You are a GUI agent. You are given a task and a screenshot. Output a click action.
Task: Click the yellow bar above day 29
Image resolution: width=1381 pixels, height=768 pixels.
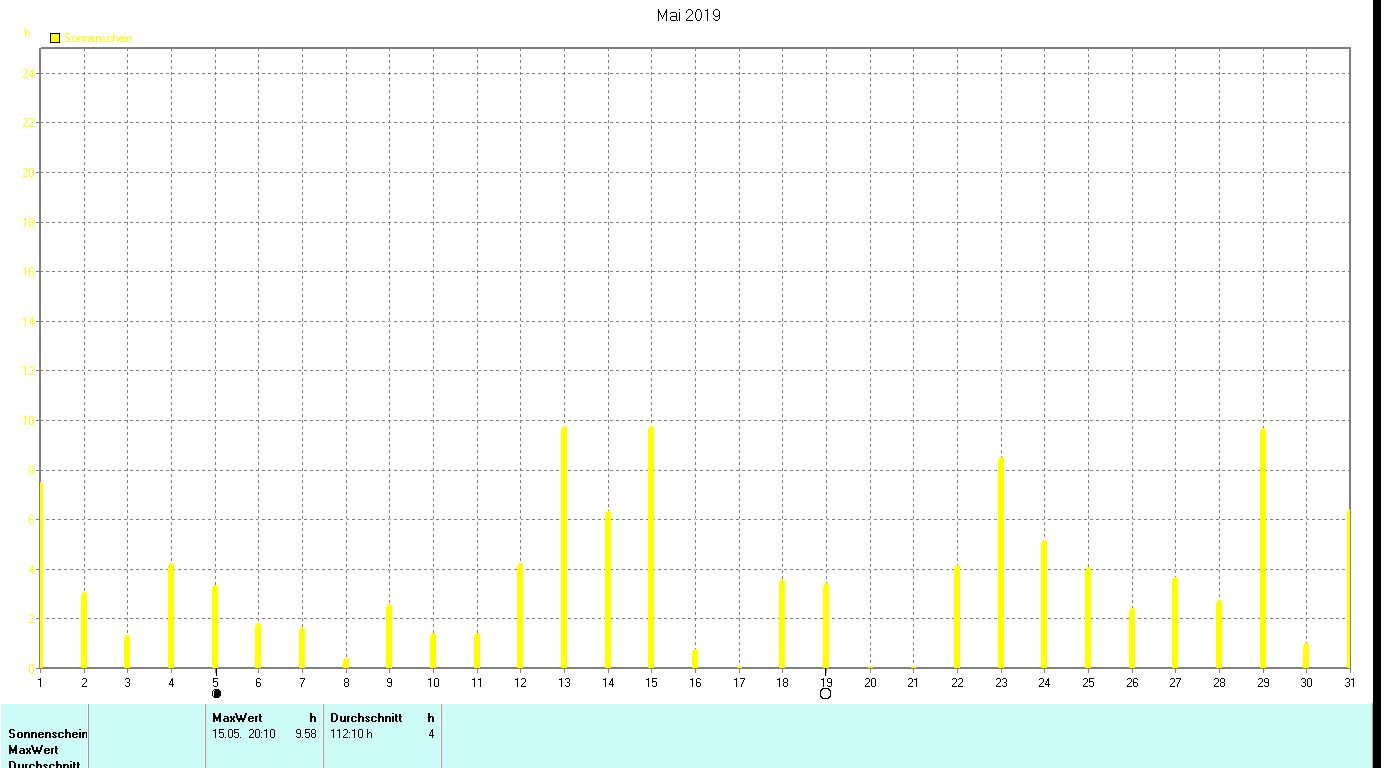pyautogui.click(x=1263, y=548)
